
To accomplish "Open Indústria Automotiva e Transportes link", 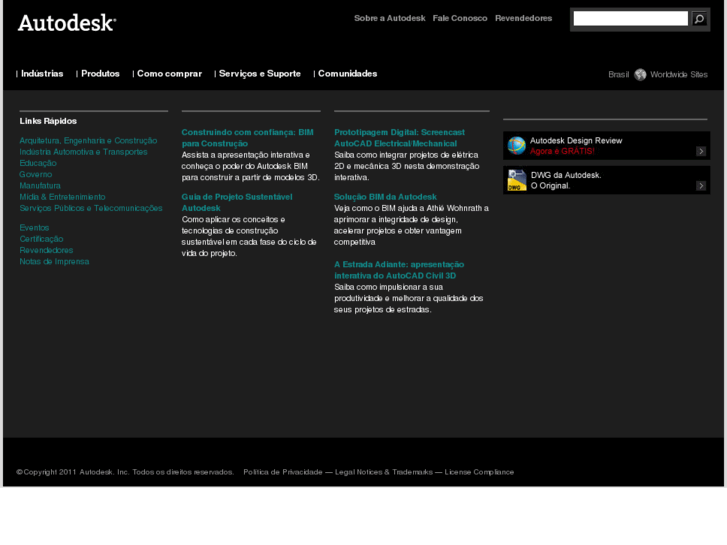I will (83, 152).
